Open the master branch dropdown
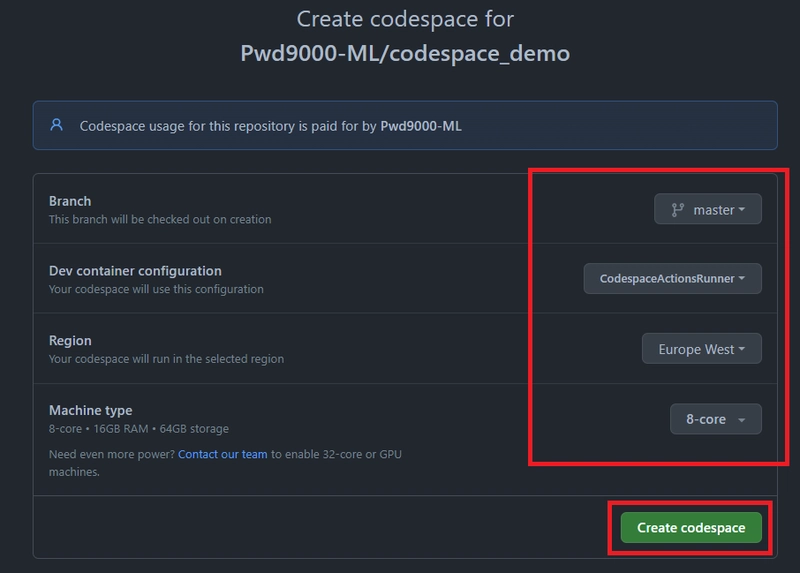 click(708, 210)
